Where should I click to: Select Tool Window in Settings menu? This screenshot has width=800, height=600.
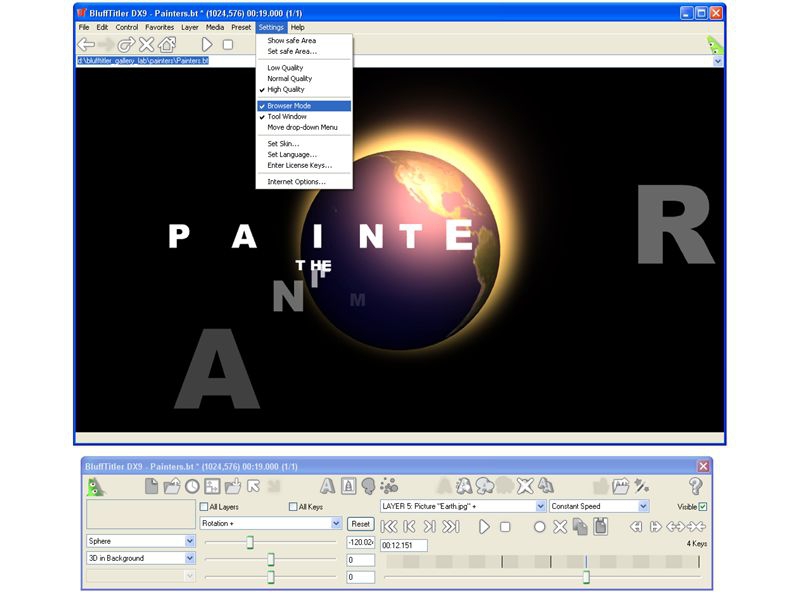point(287,117)
